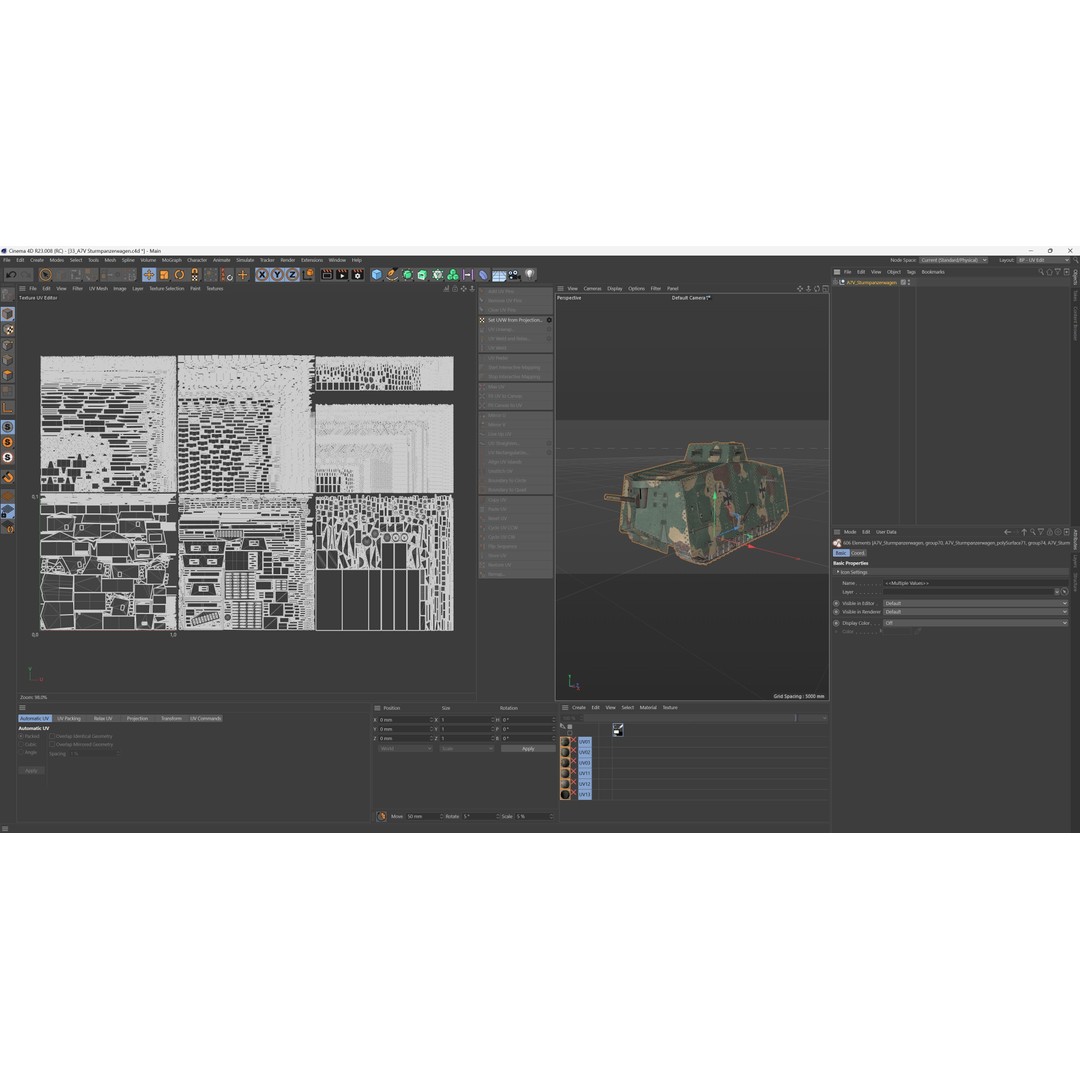Open the MoGraph menu
Viewport: 1080px width, 1080px height.
click(171, 260)
